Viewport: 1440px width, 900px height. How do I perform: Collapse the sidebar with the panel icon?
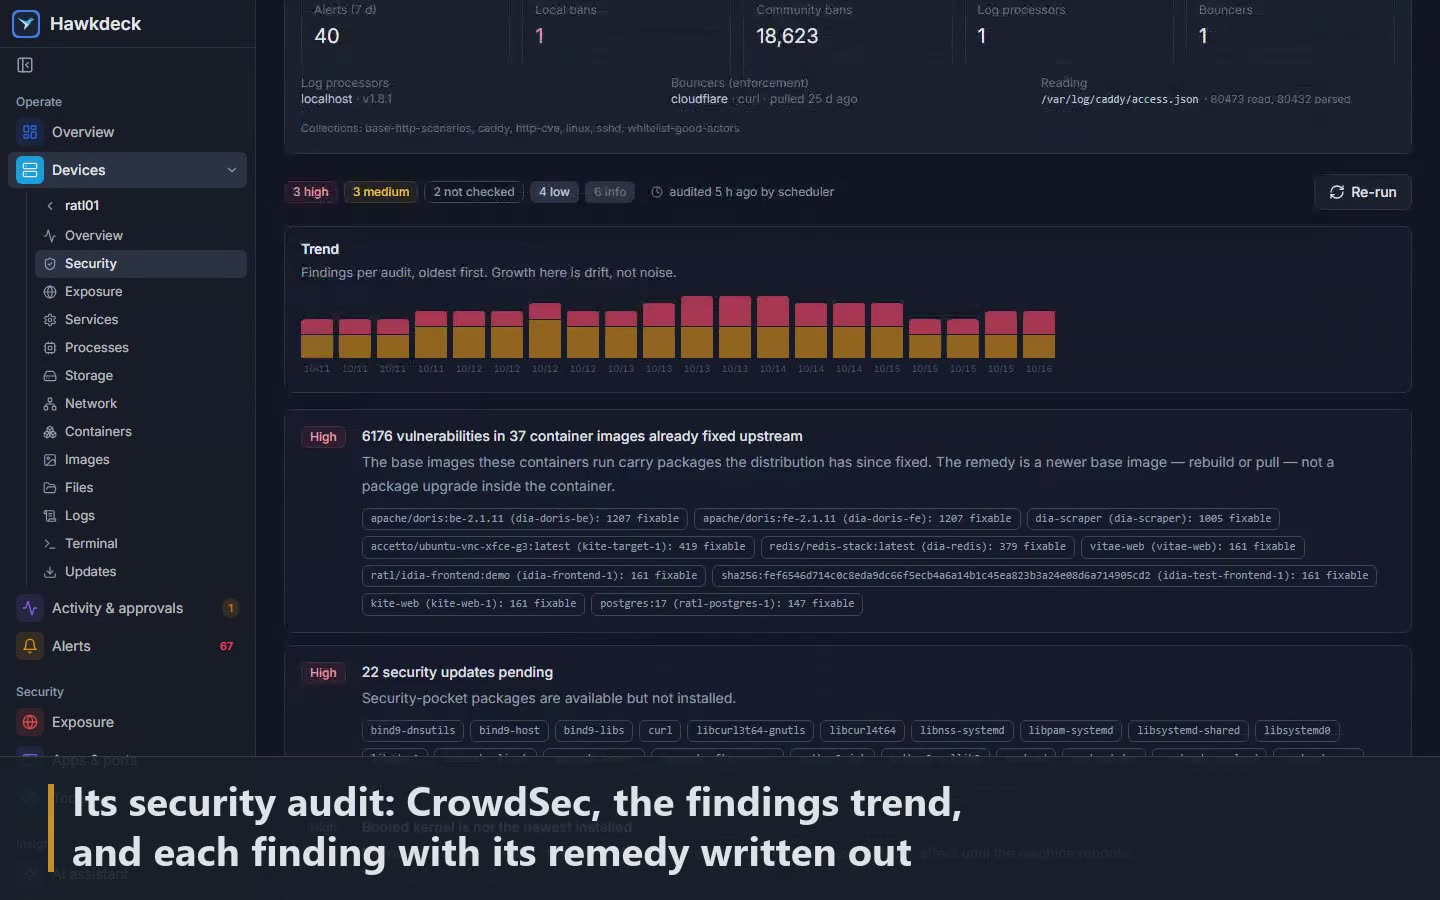(x=25, y=65)
